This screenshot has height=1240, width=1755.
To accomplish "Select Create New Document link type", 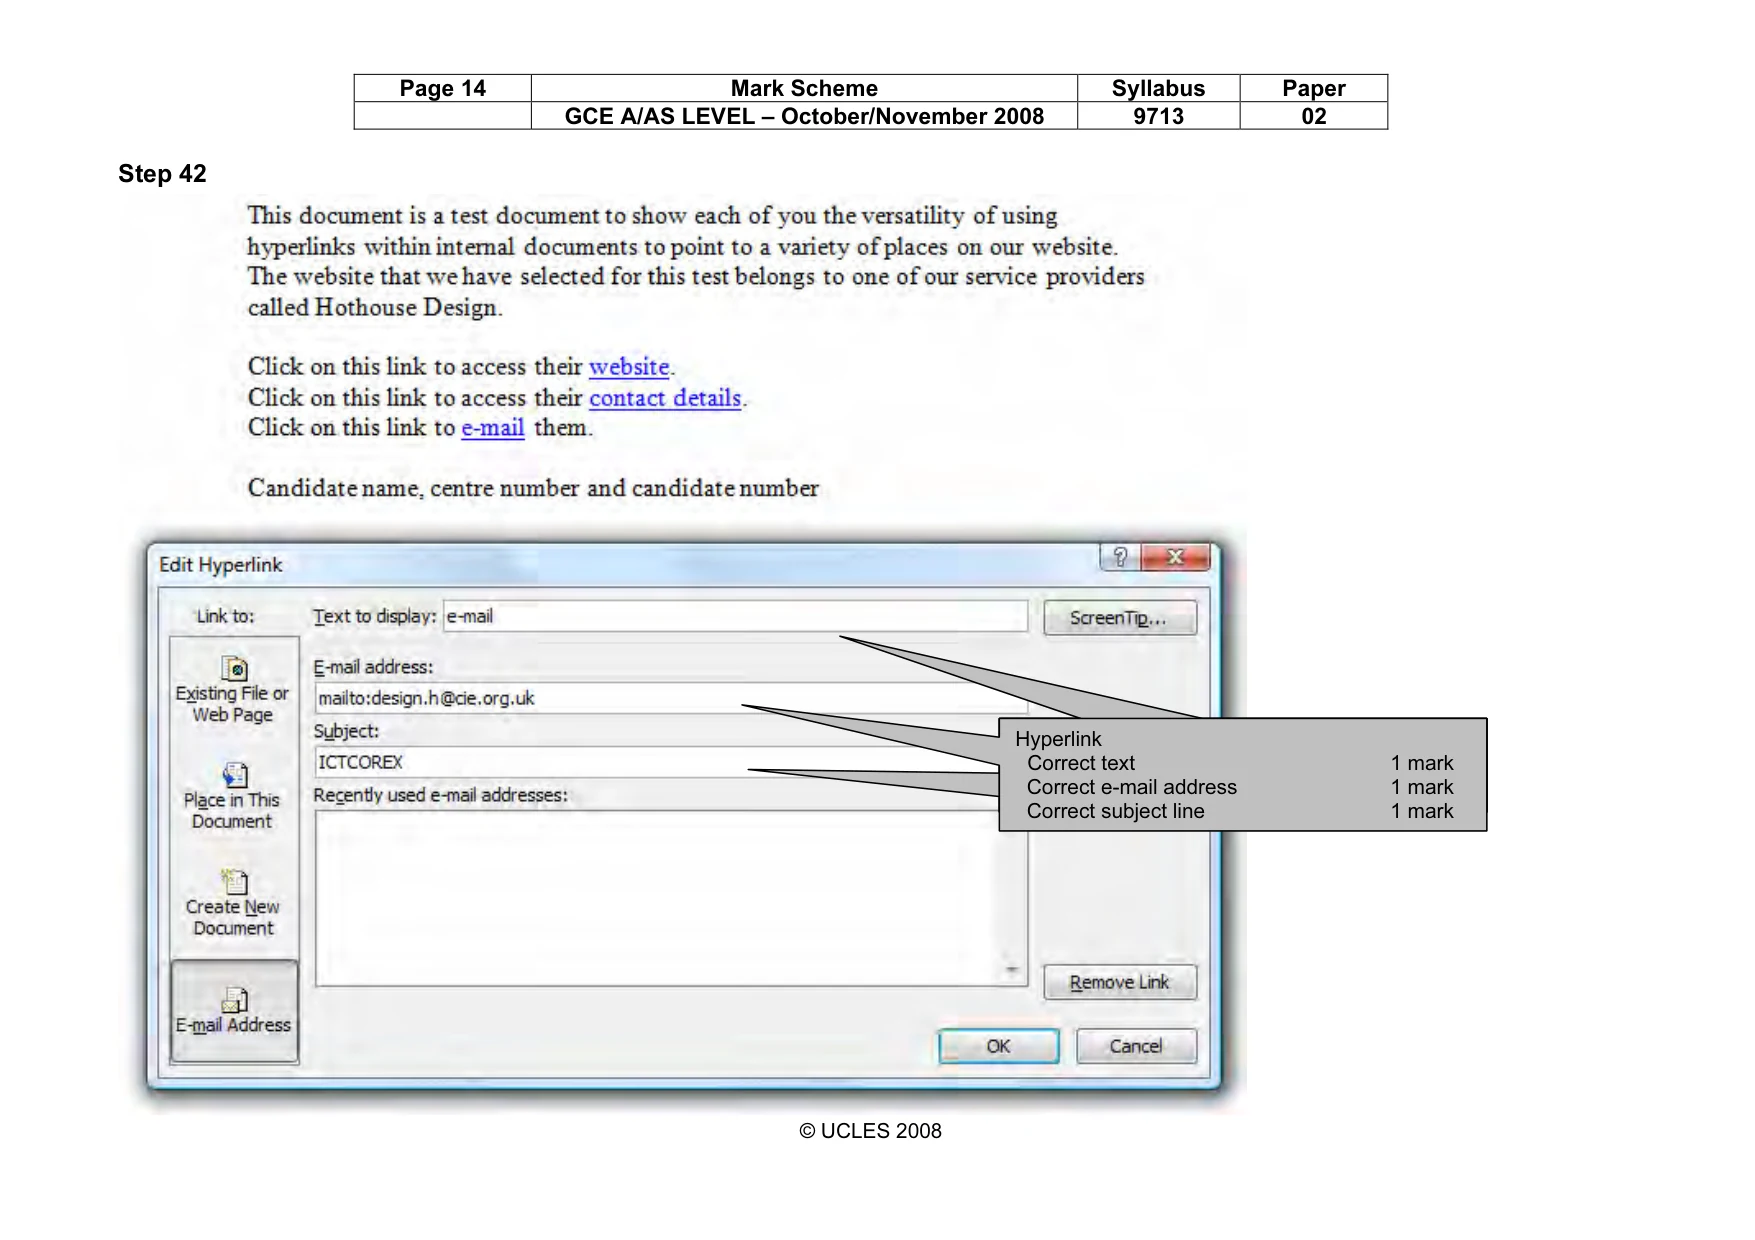I will coord(233,903).
